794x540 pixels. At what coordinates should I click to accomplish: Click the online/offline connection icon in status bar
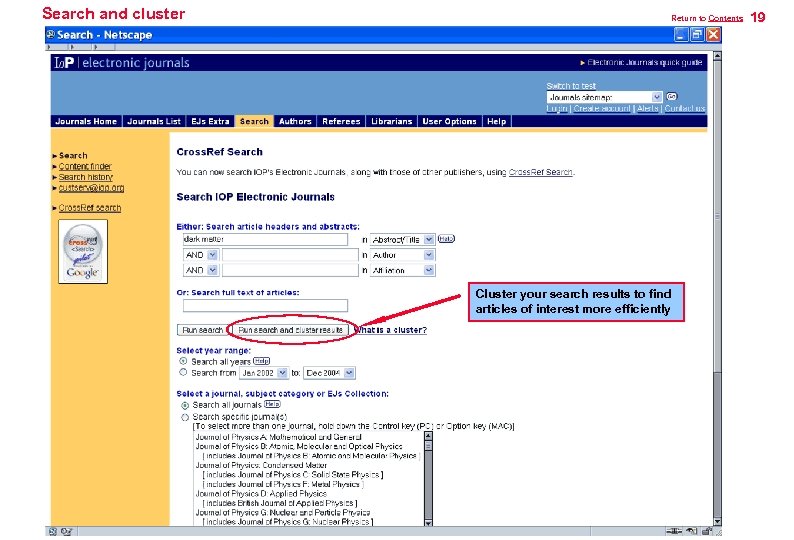(x=674, y=531)
